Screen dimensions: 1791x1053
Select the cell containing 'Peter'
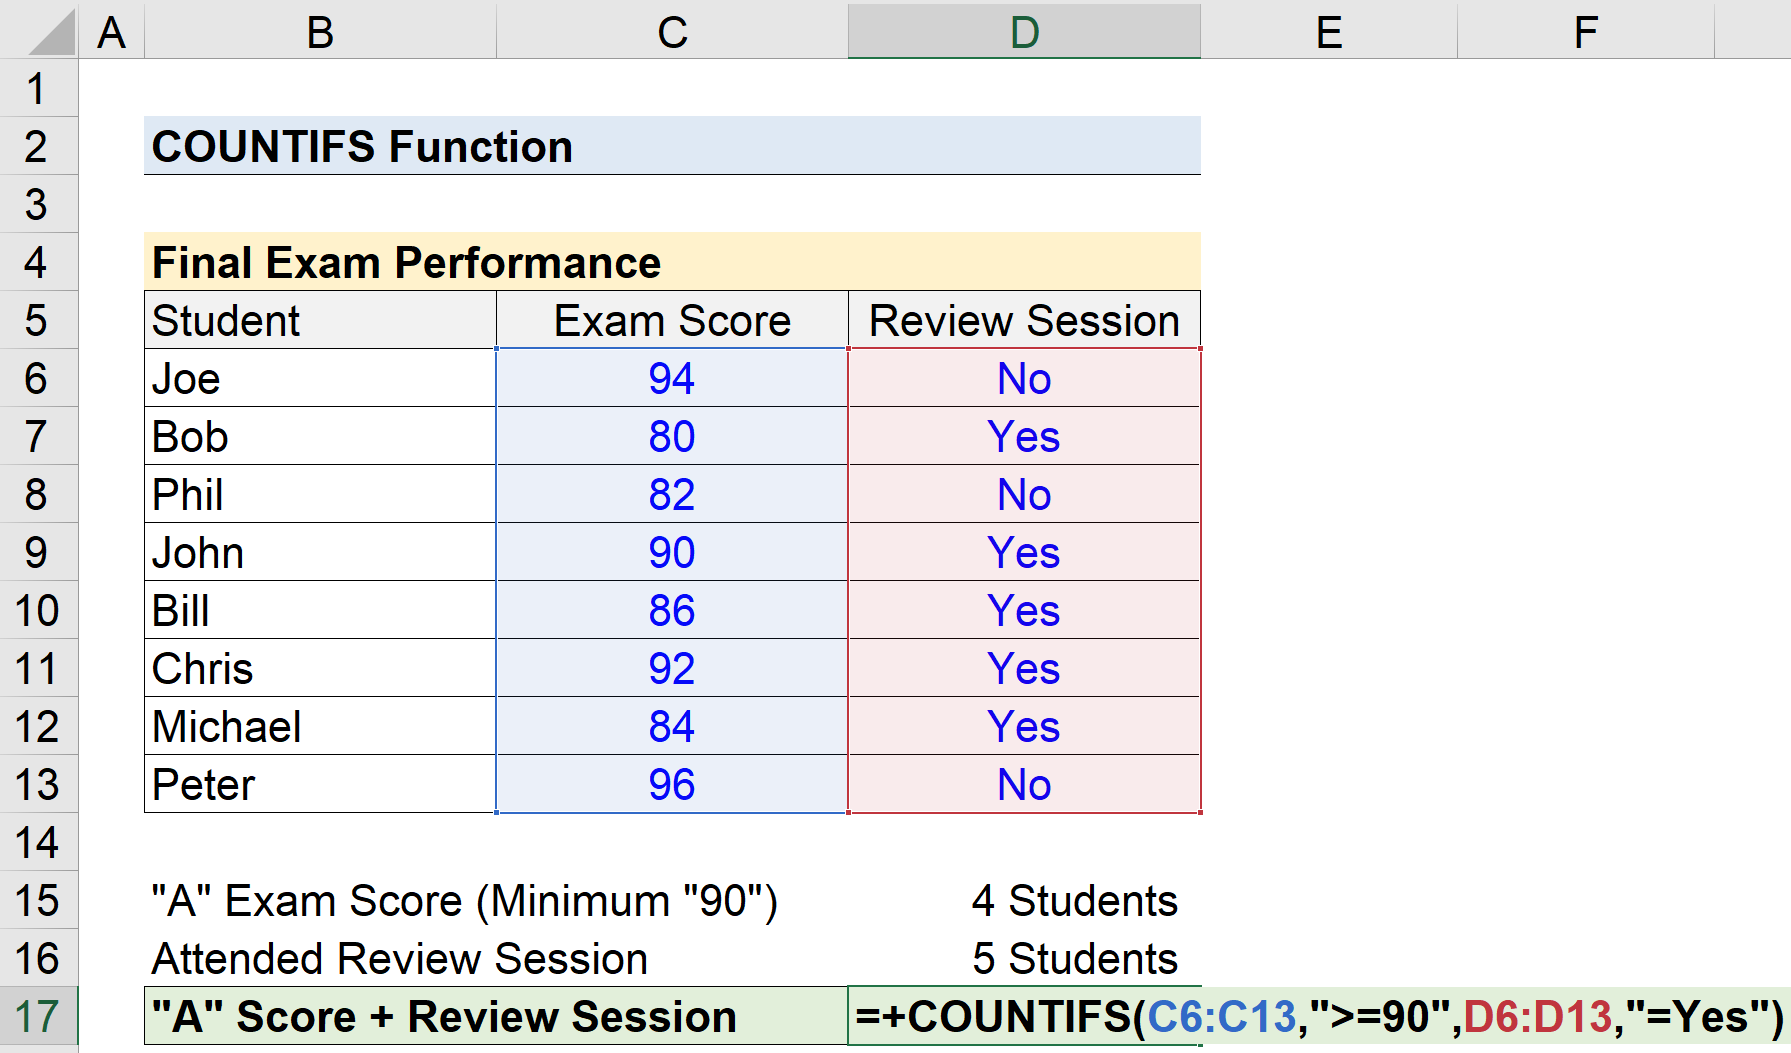[x=320, y=784]
